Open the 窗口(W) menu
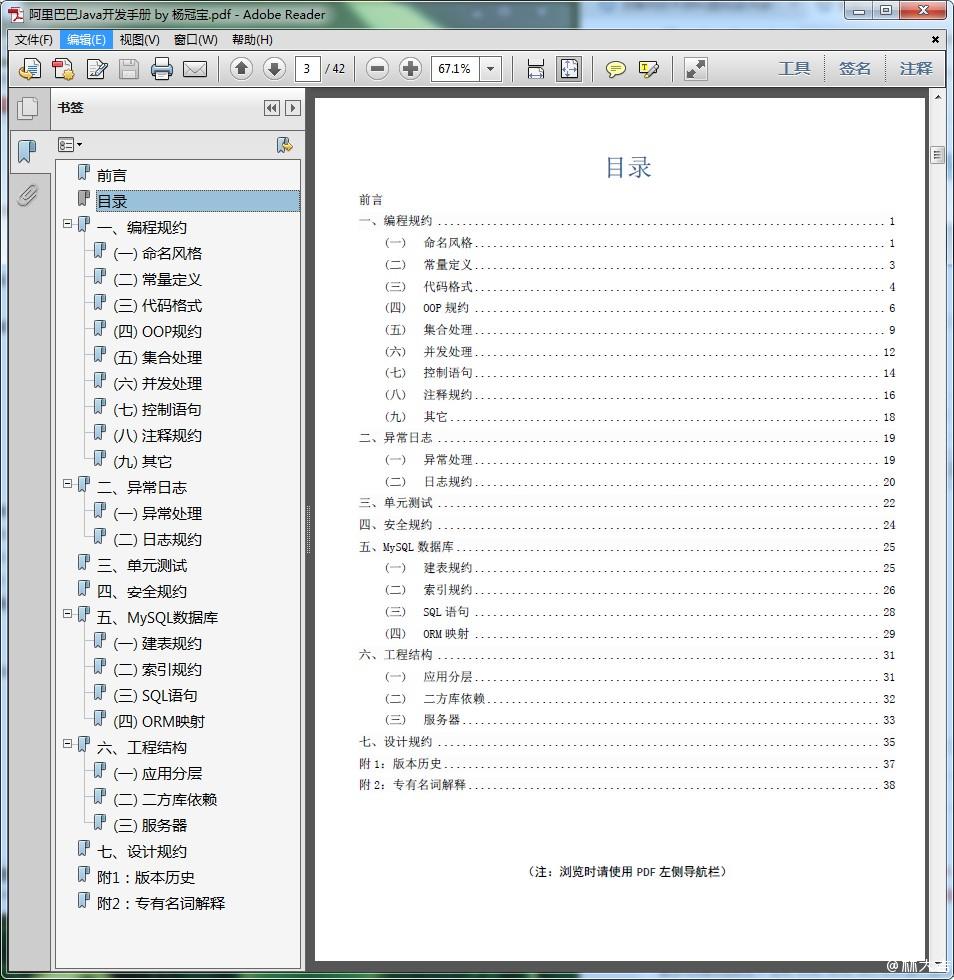 196,40
